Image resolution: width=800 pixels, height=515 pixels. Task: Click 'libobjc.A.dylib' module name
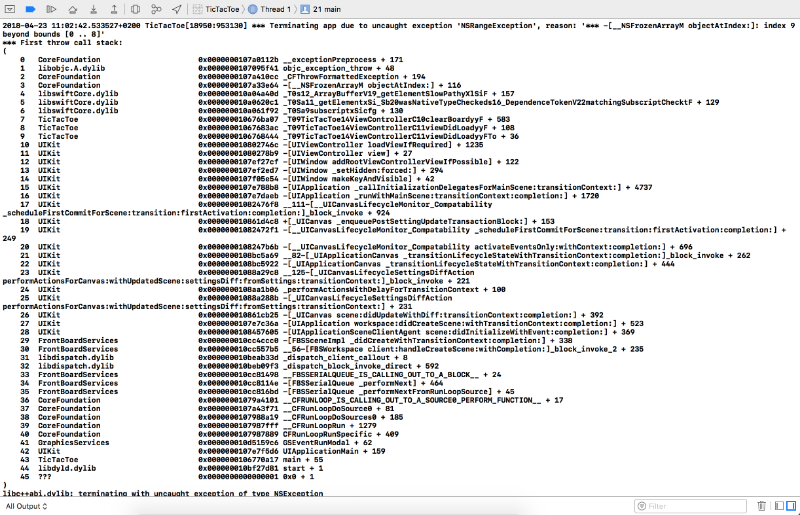pyautogui.click(x=71, y=68)
